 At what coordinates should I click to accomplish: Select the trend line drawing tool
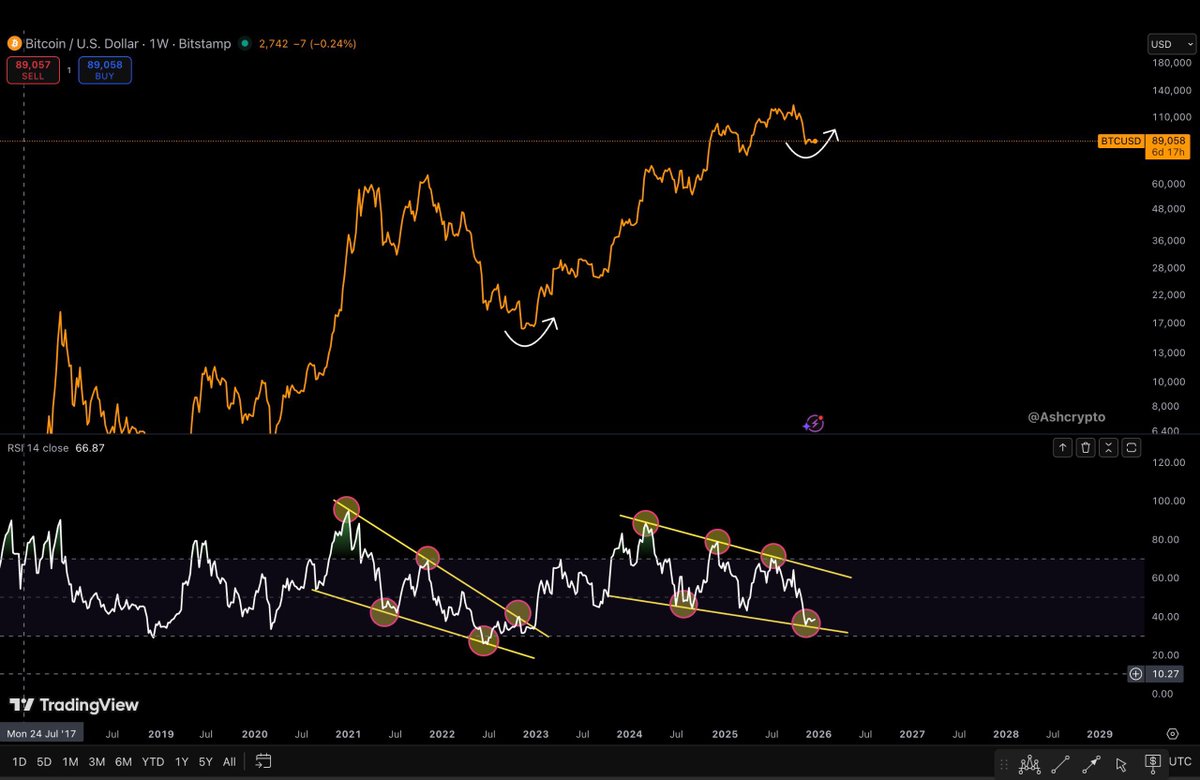(1060, 763)
